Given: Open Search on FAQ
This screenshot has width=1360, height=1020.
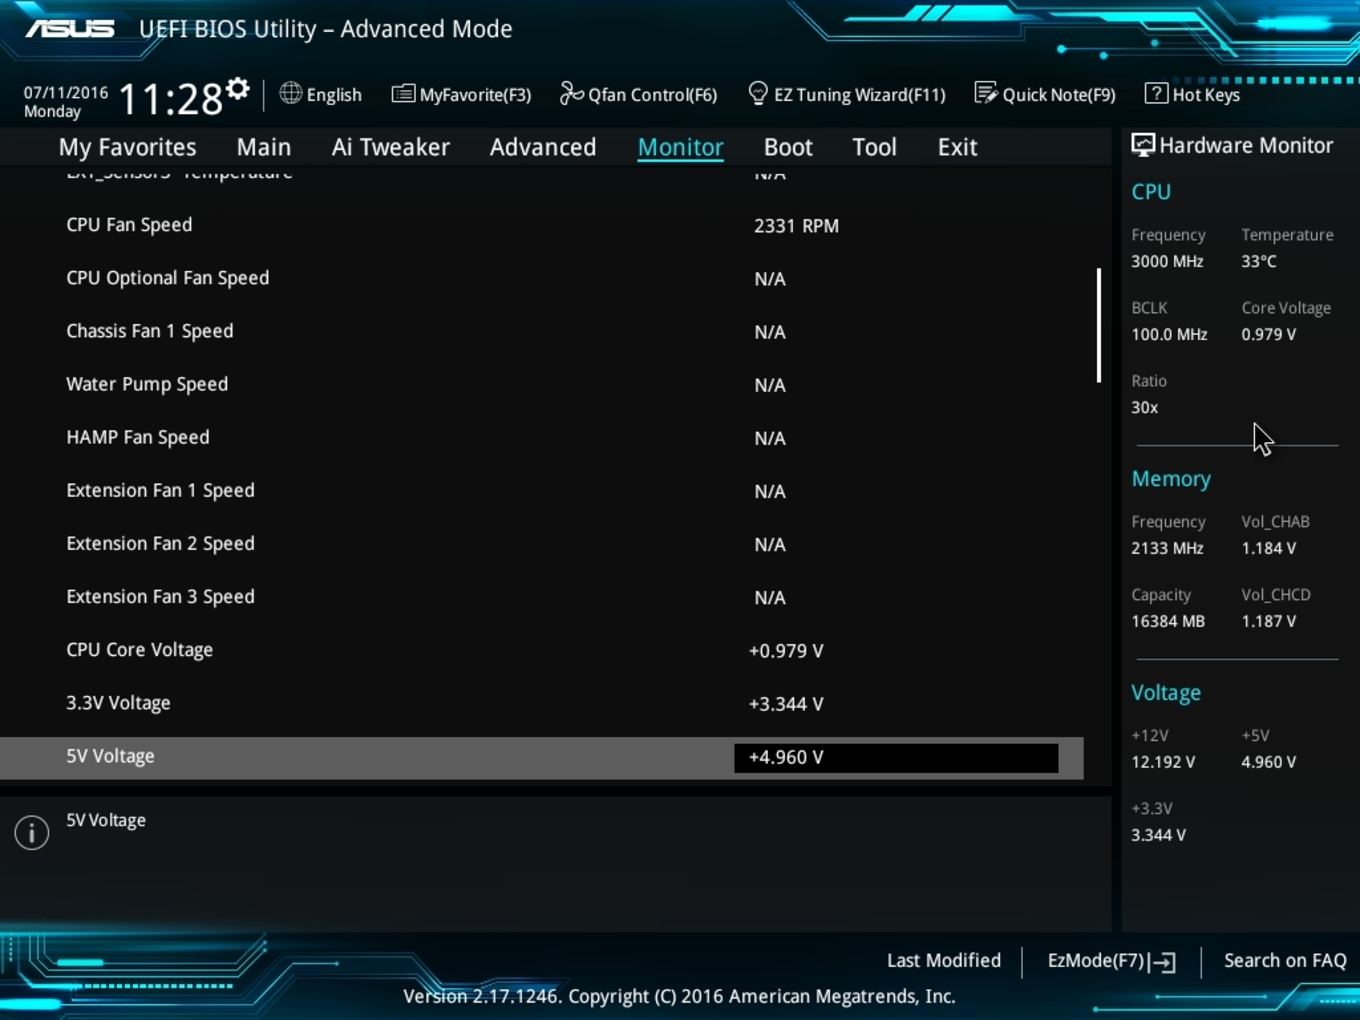Looking at the screenshot, I should pyautogui.click(x=1285, y=960).
